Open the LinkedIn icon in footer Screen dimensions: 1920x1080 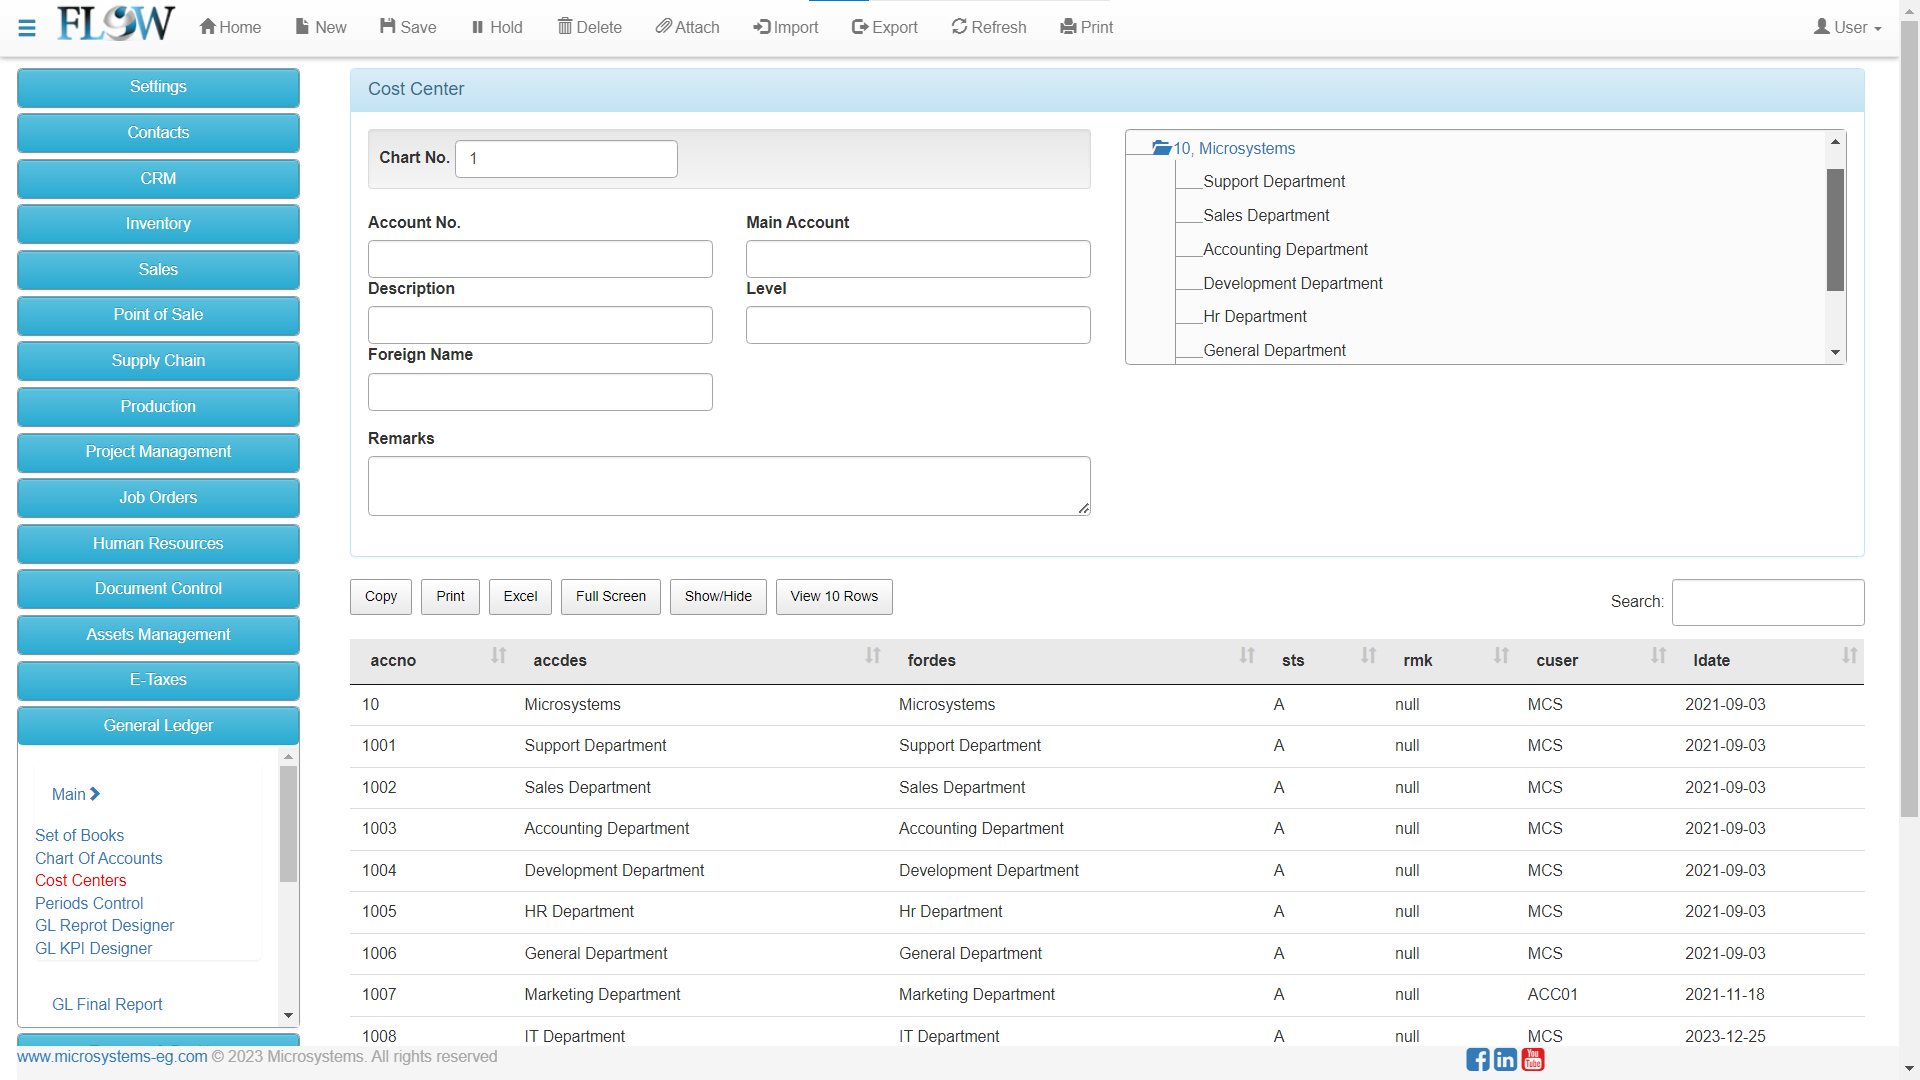(1505, 1059)
